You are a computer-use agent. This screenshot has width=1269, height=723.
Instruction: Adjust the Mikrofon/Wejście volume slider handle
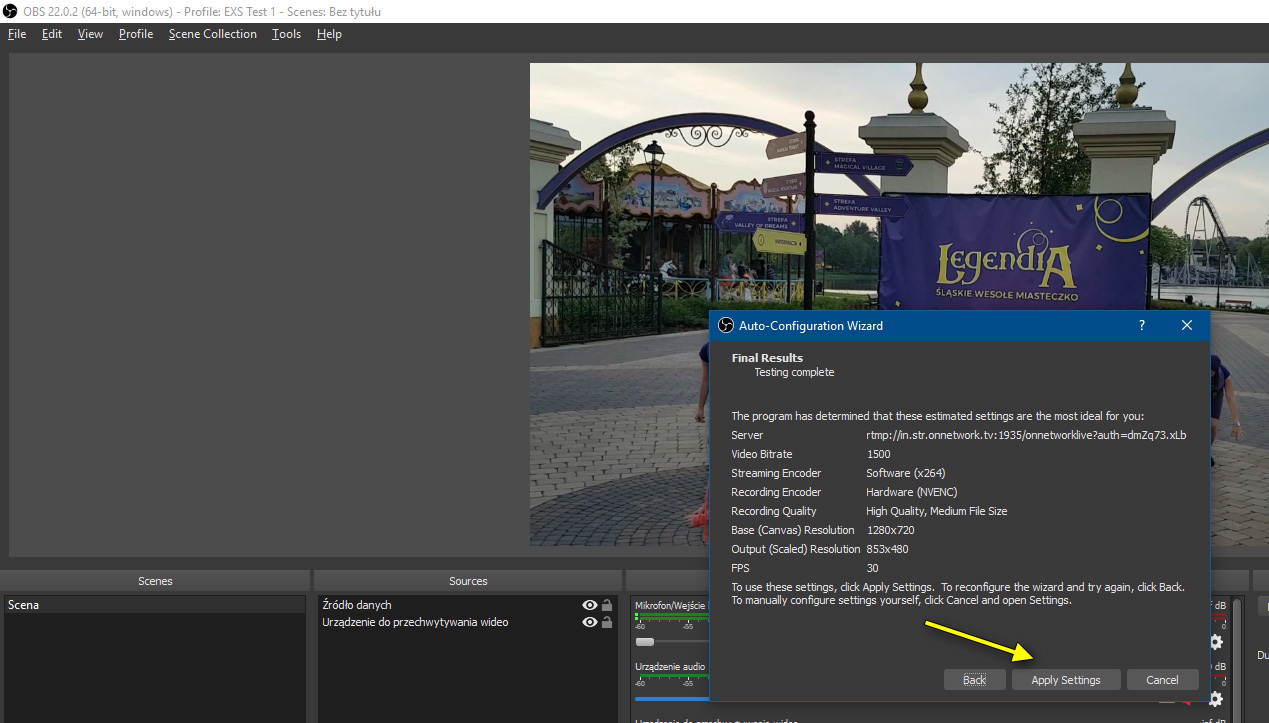(x=645, y=642)
